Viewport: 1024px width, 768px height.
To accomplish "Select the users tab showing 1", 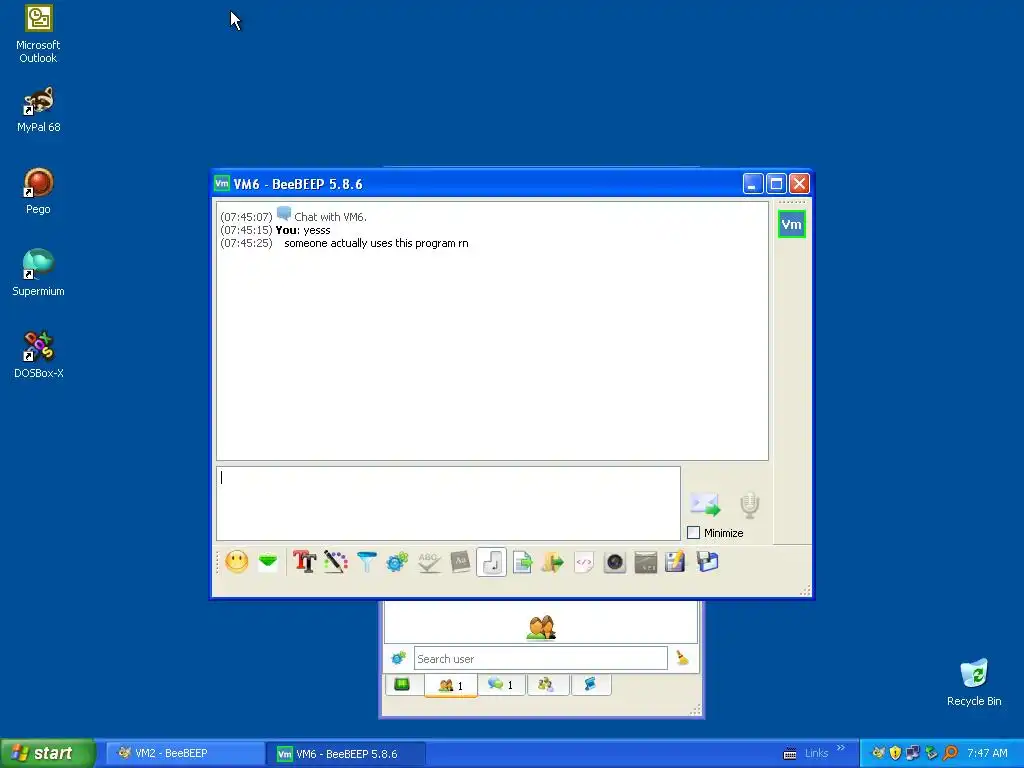I will click(451, 685).
